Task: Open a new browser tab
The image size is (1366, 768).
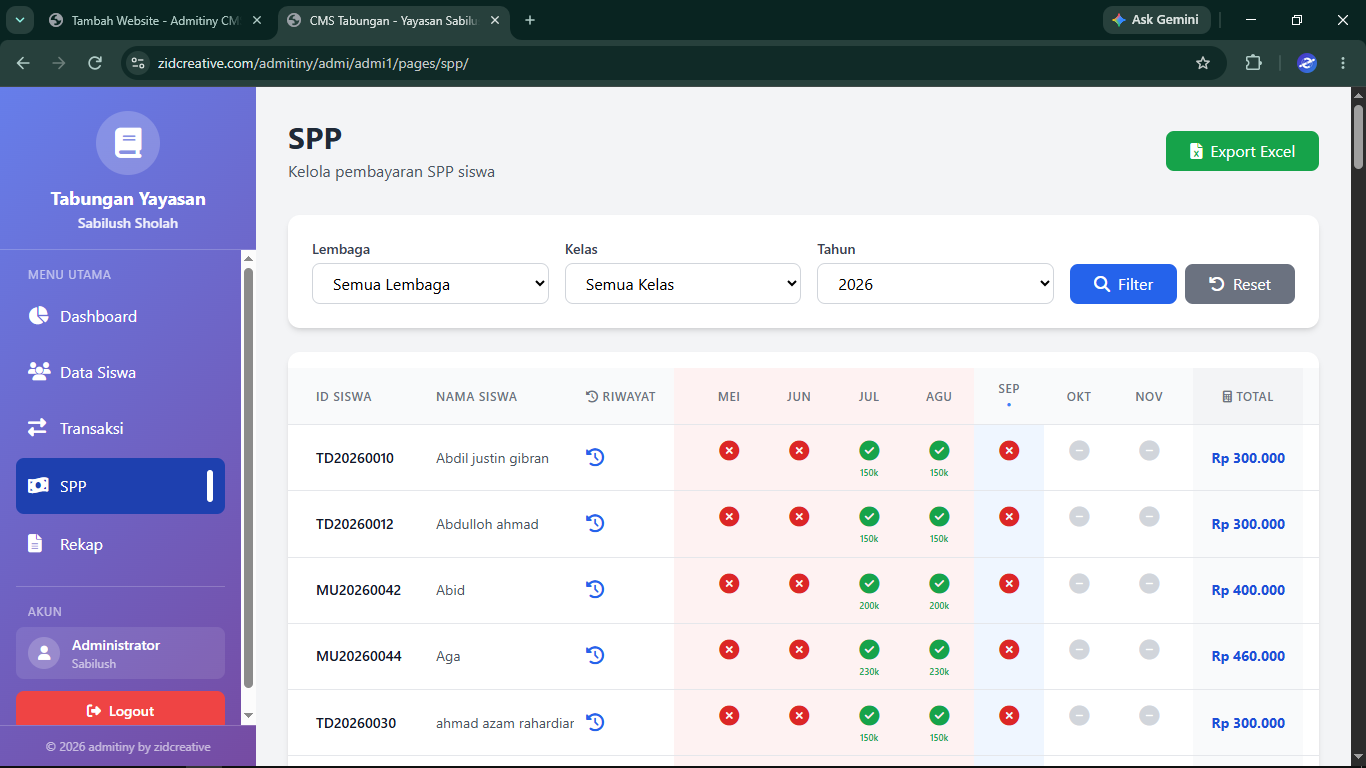Action: pos(530,20)
